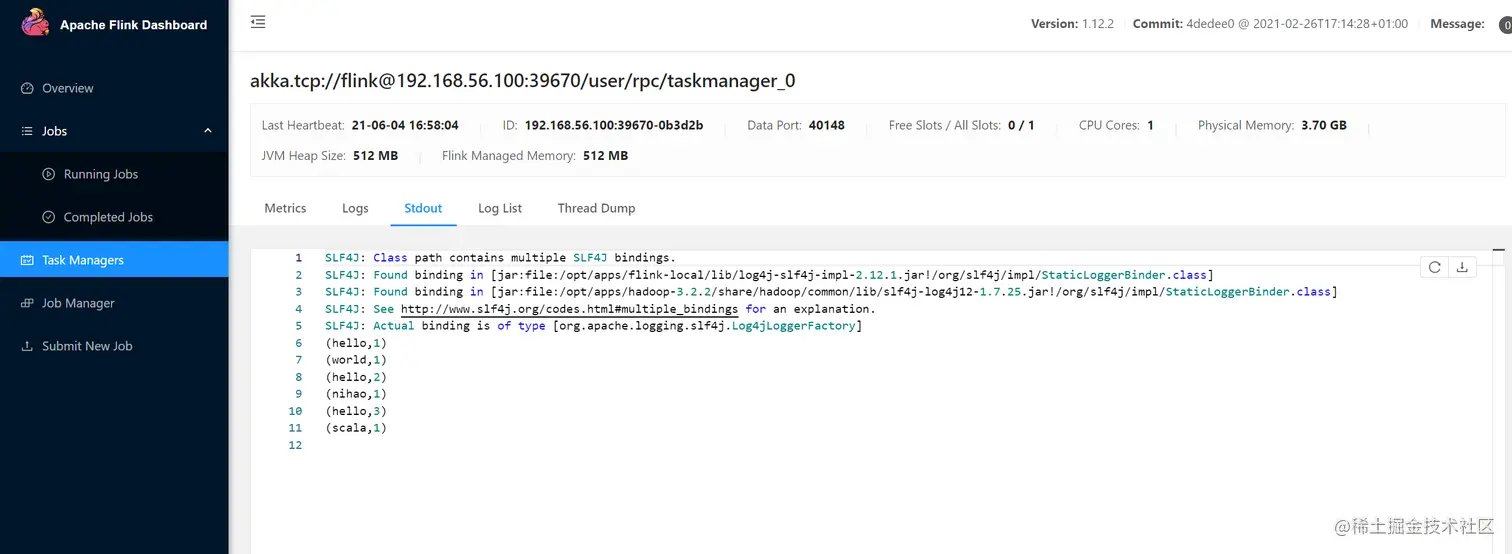This screenshot has width=1512, height=554.
Task: Click the Jobs list icon
Action: point(28,131)
